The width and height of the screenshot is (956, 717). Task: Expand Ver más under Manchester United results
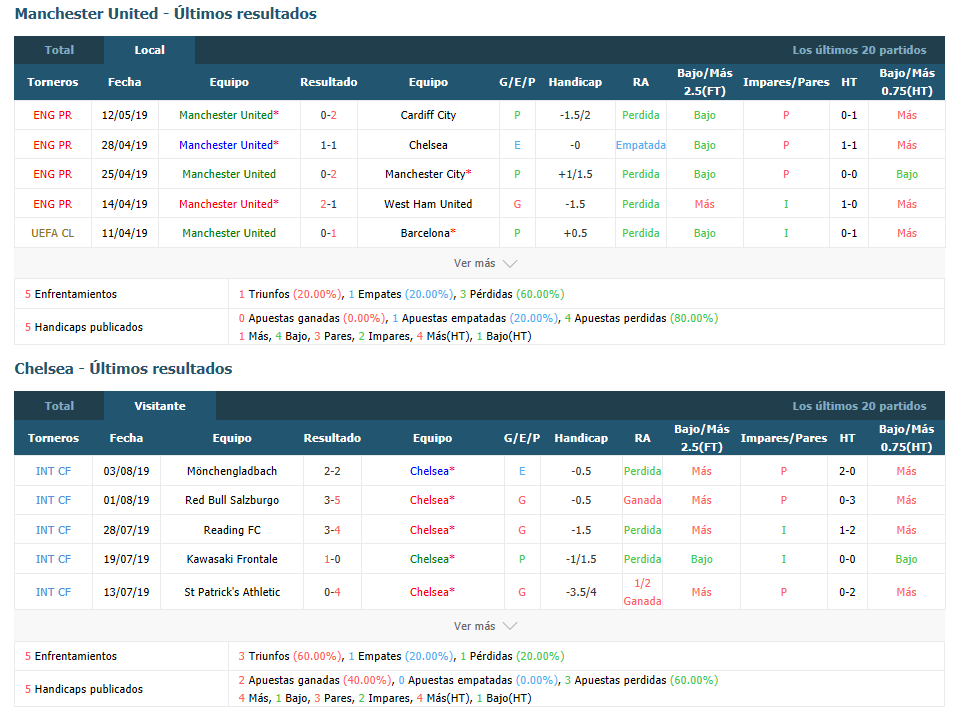click(485, 263)
